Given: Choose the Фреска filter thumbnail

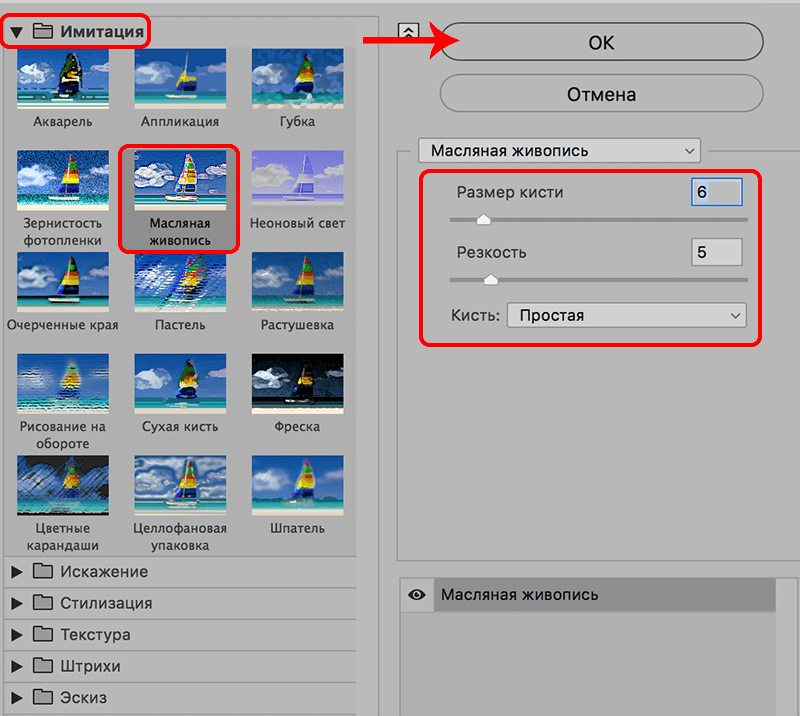Looking at the screenshot, I should click(x=297, y=383).
